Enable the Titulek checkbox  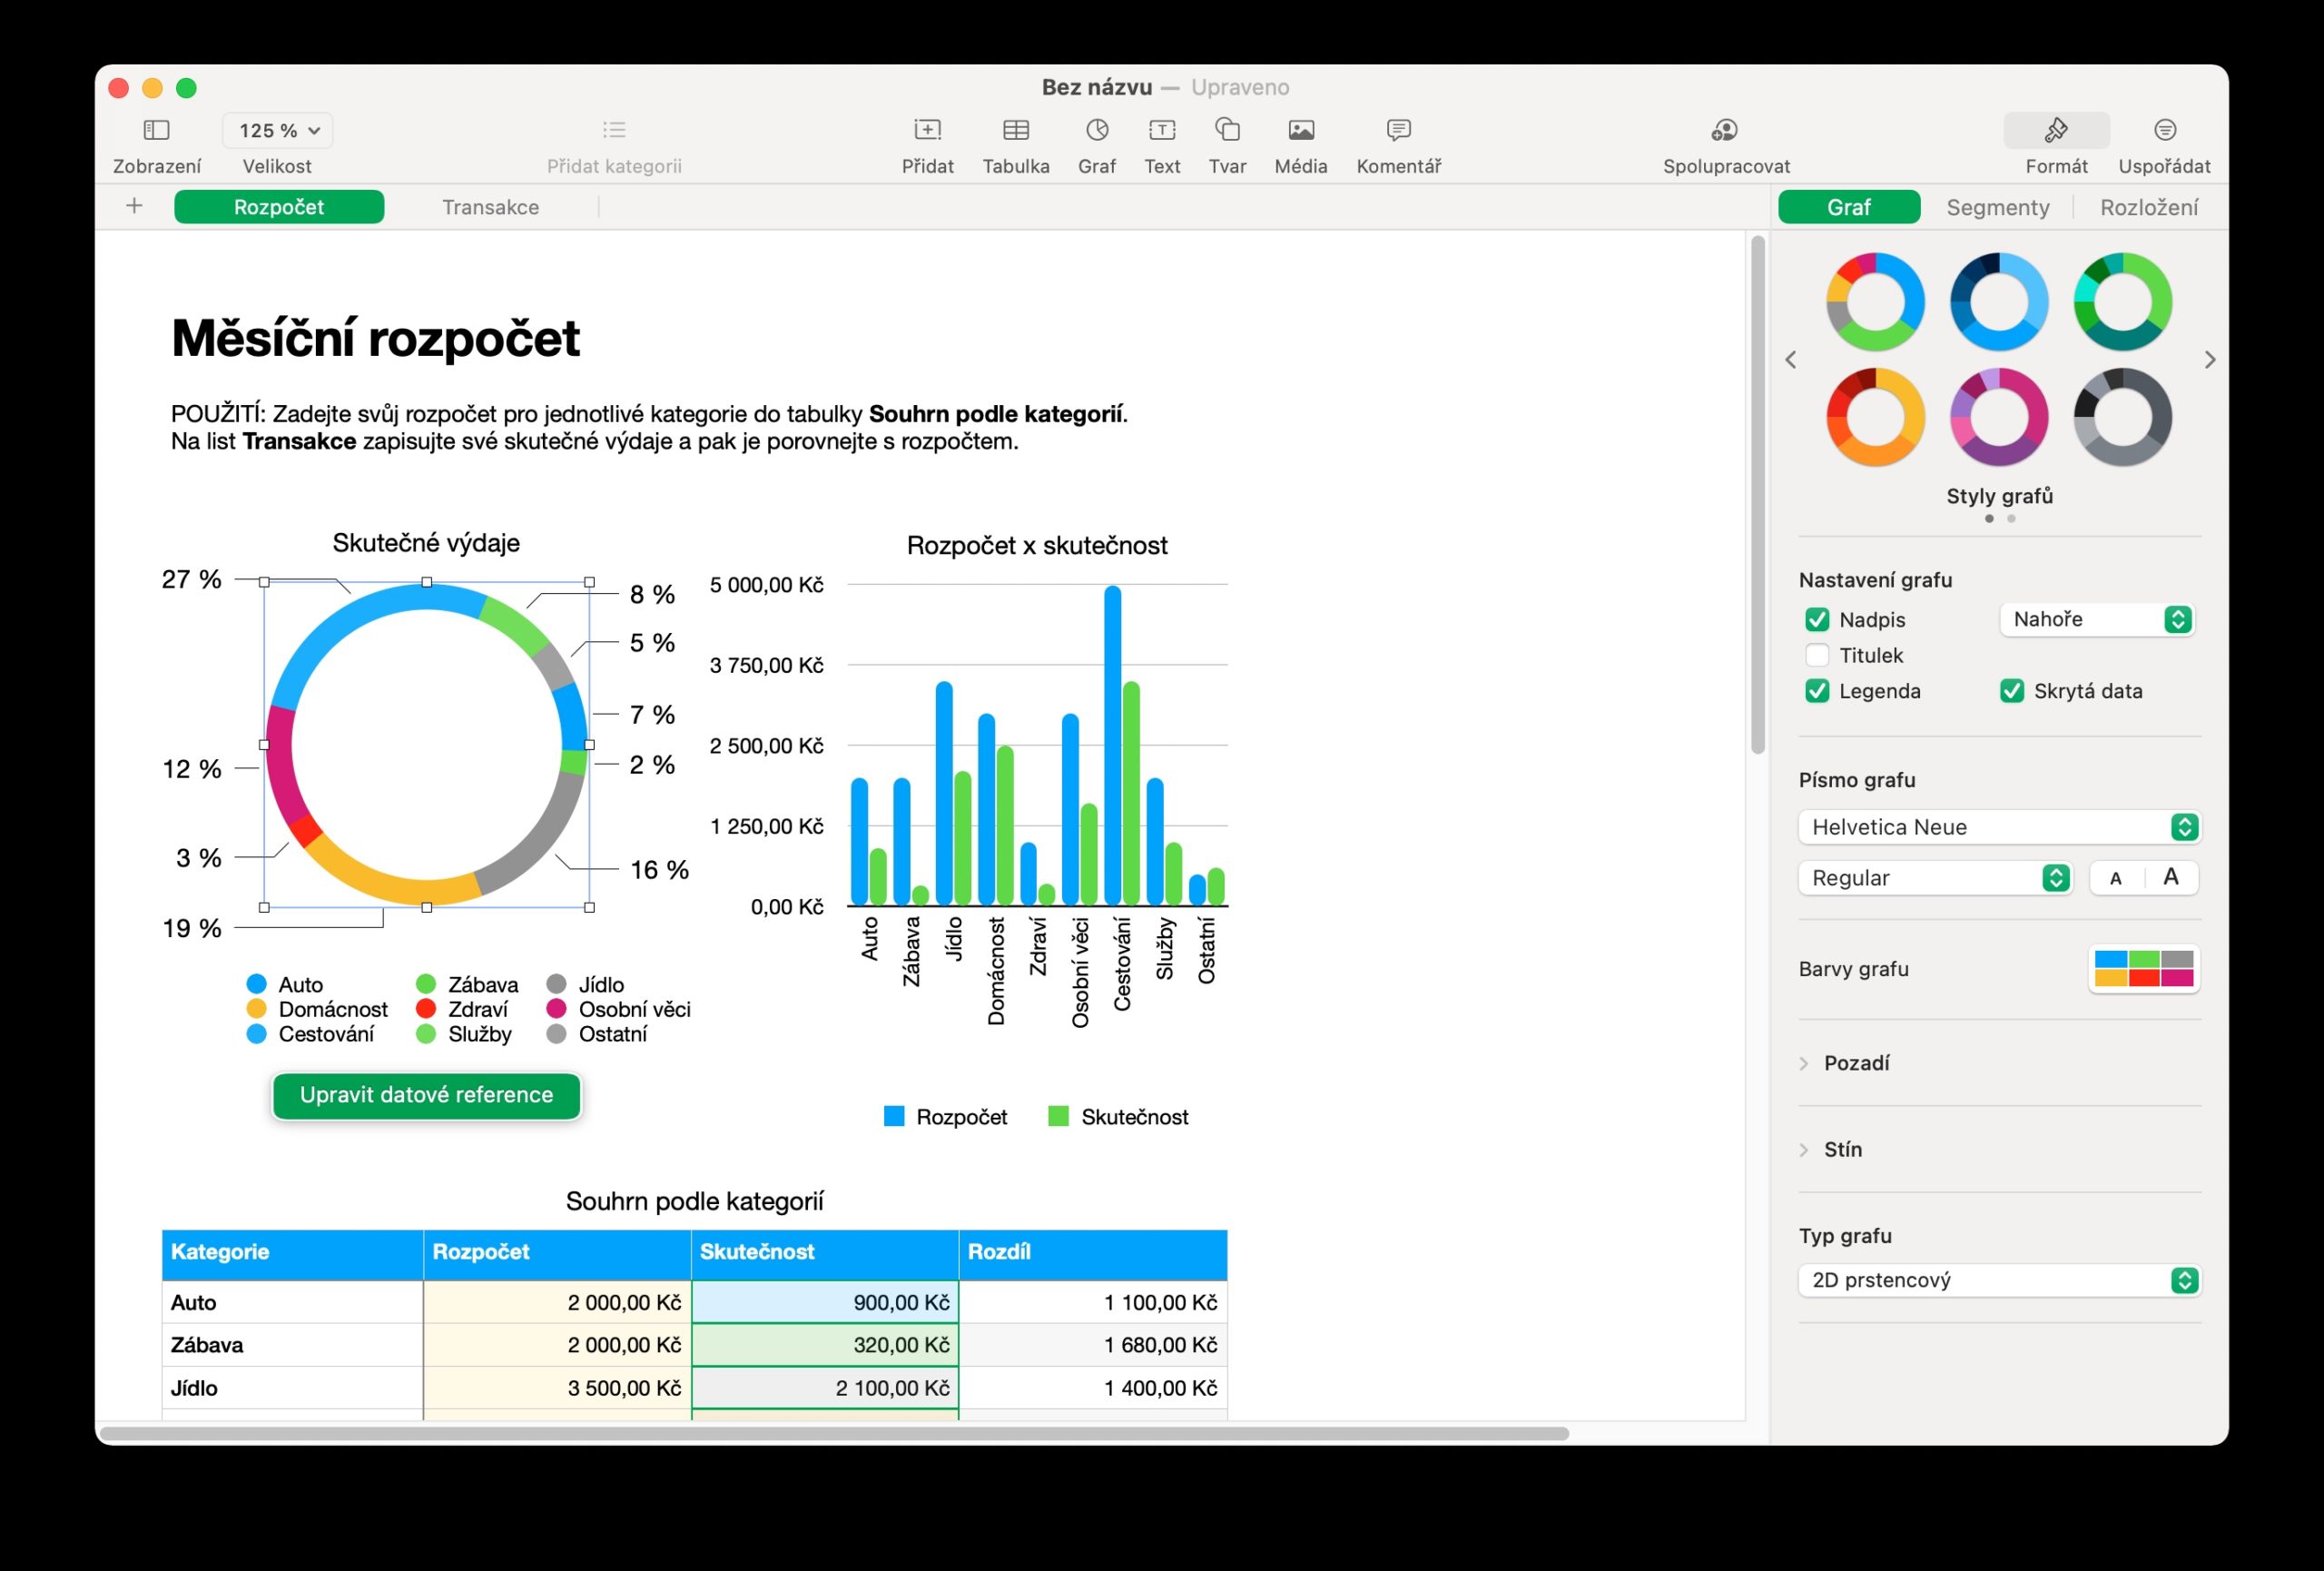pyautogui.click(x=1817, y=656)
